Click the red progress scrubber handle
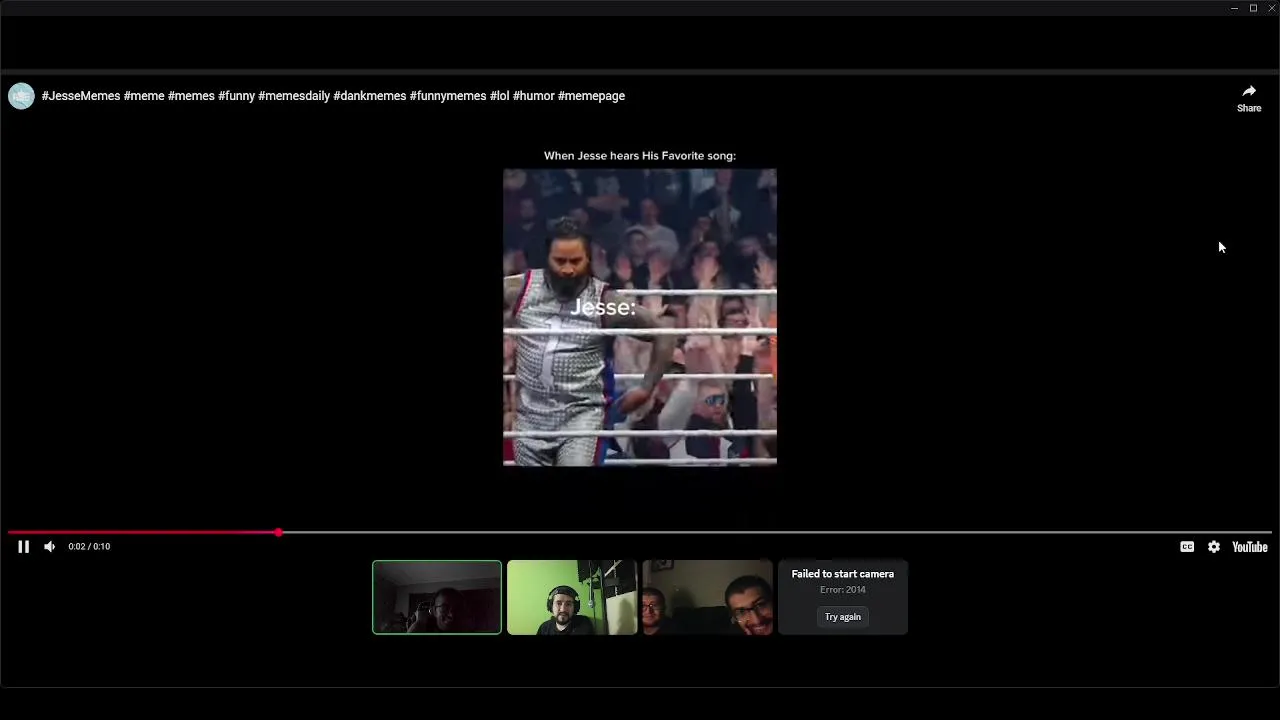1280x720 pixels. 278,532
